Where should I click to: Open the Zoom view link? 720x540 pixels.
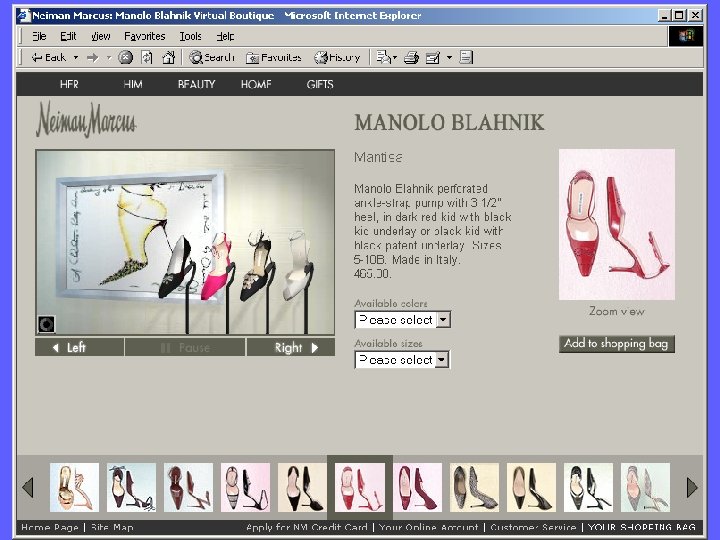617,311
